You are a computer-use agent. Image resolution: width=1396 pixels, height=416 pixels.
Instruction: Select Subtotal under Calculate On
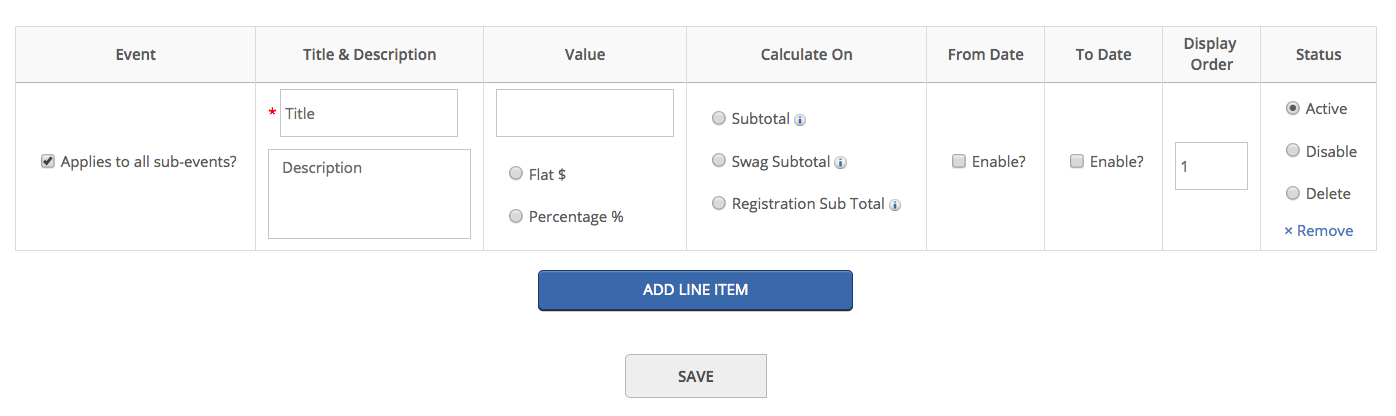[x=718, y=118]
